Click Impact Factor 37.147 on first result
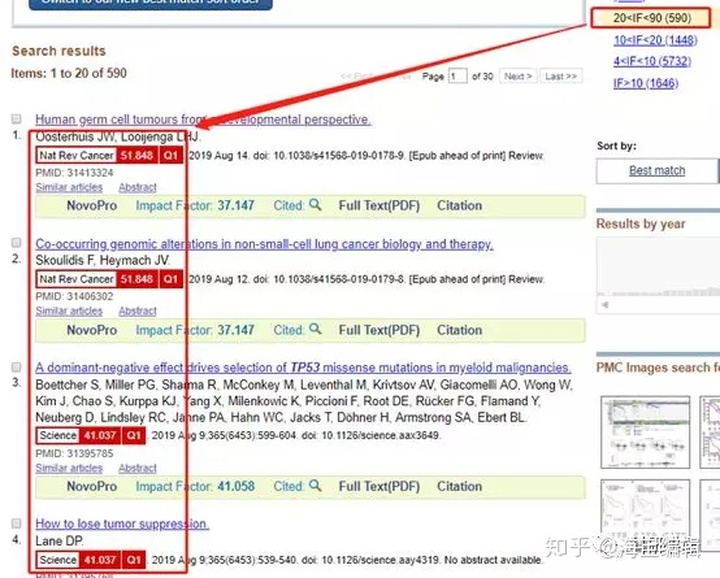Viewport: 720px width, 578px height. click(x=236, y=206)
